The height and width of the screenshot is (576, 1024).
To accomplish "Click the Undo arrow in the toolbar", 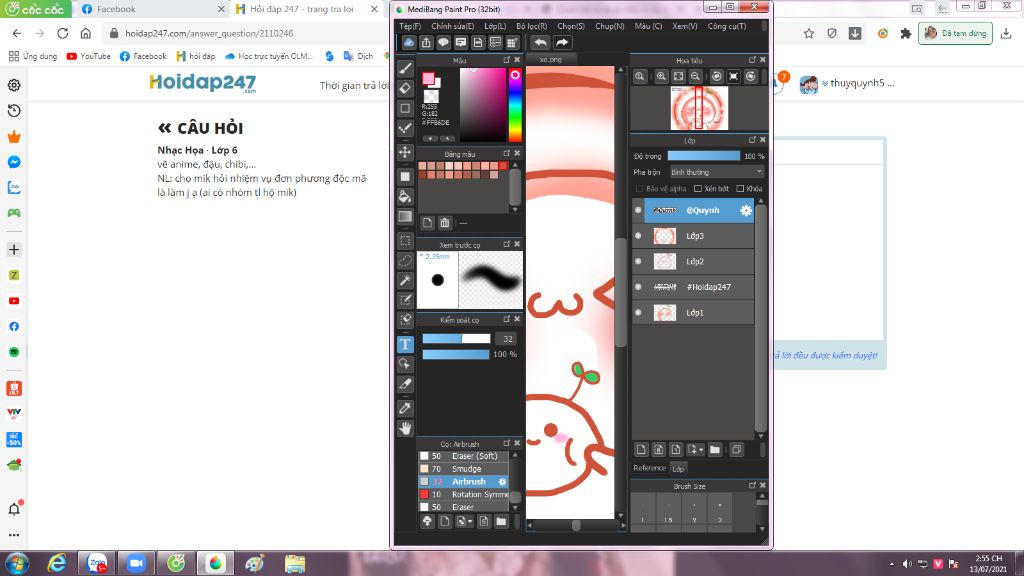I will tap(540, 42).
